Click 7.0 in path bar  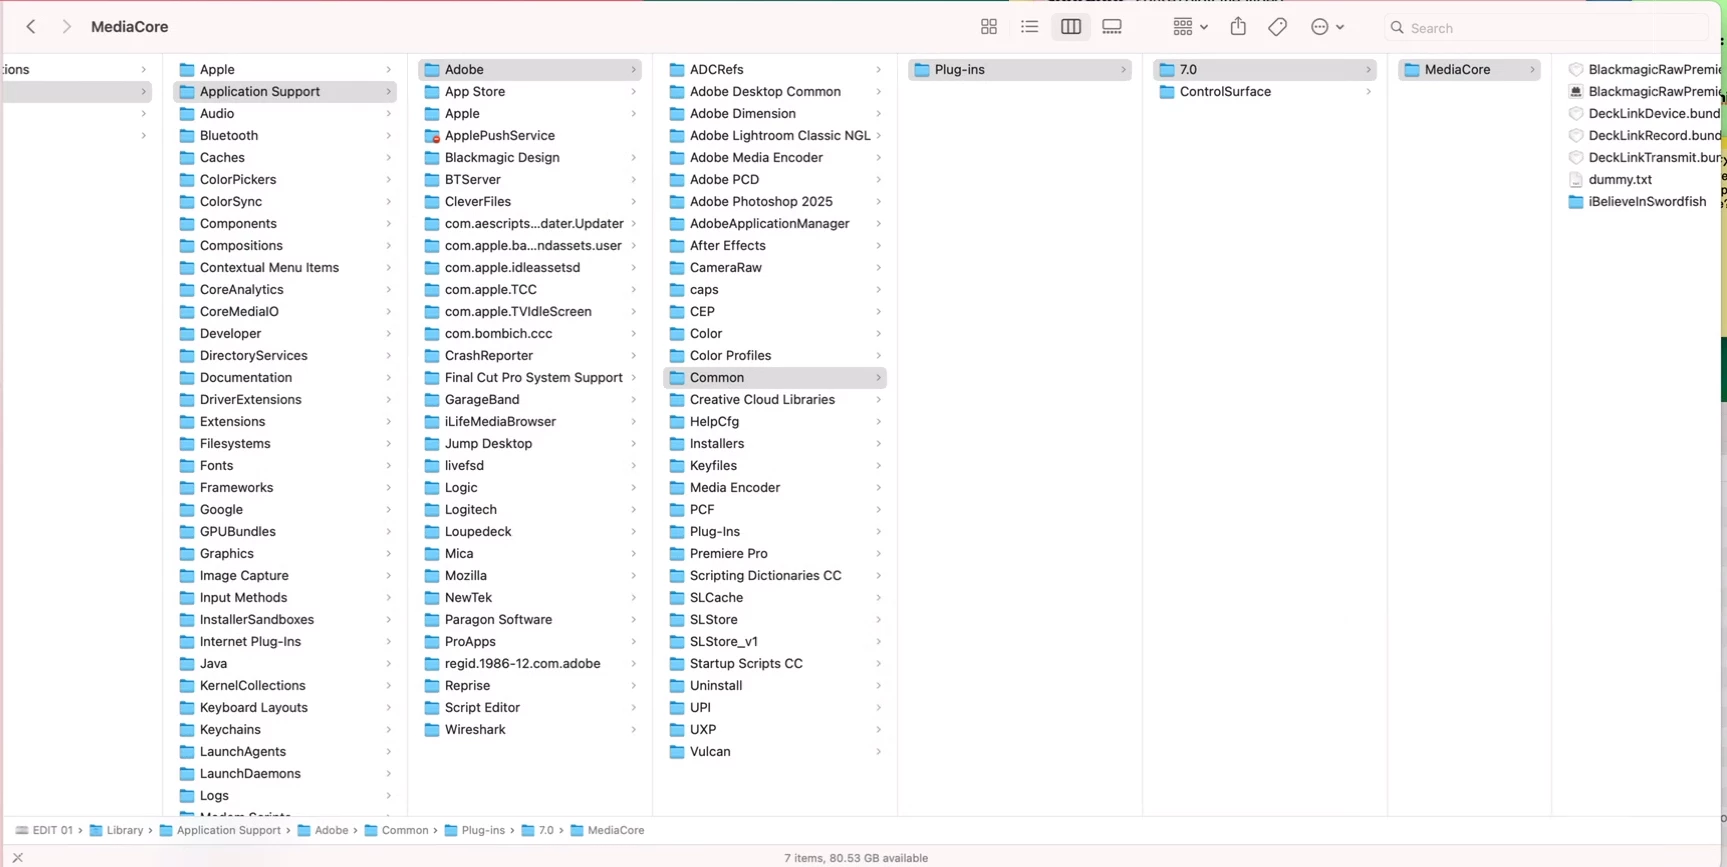[x=538, y=830]
